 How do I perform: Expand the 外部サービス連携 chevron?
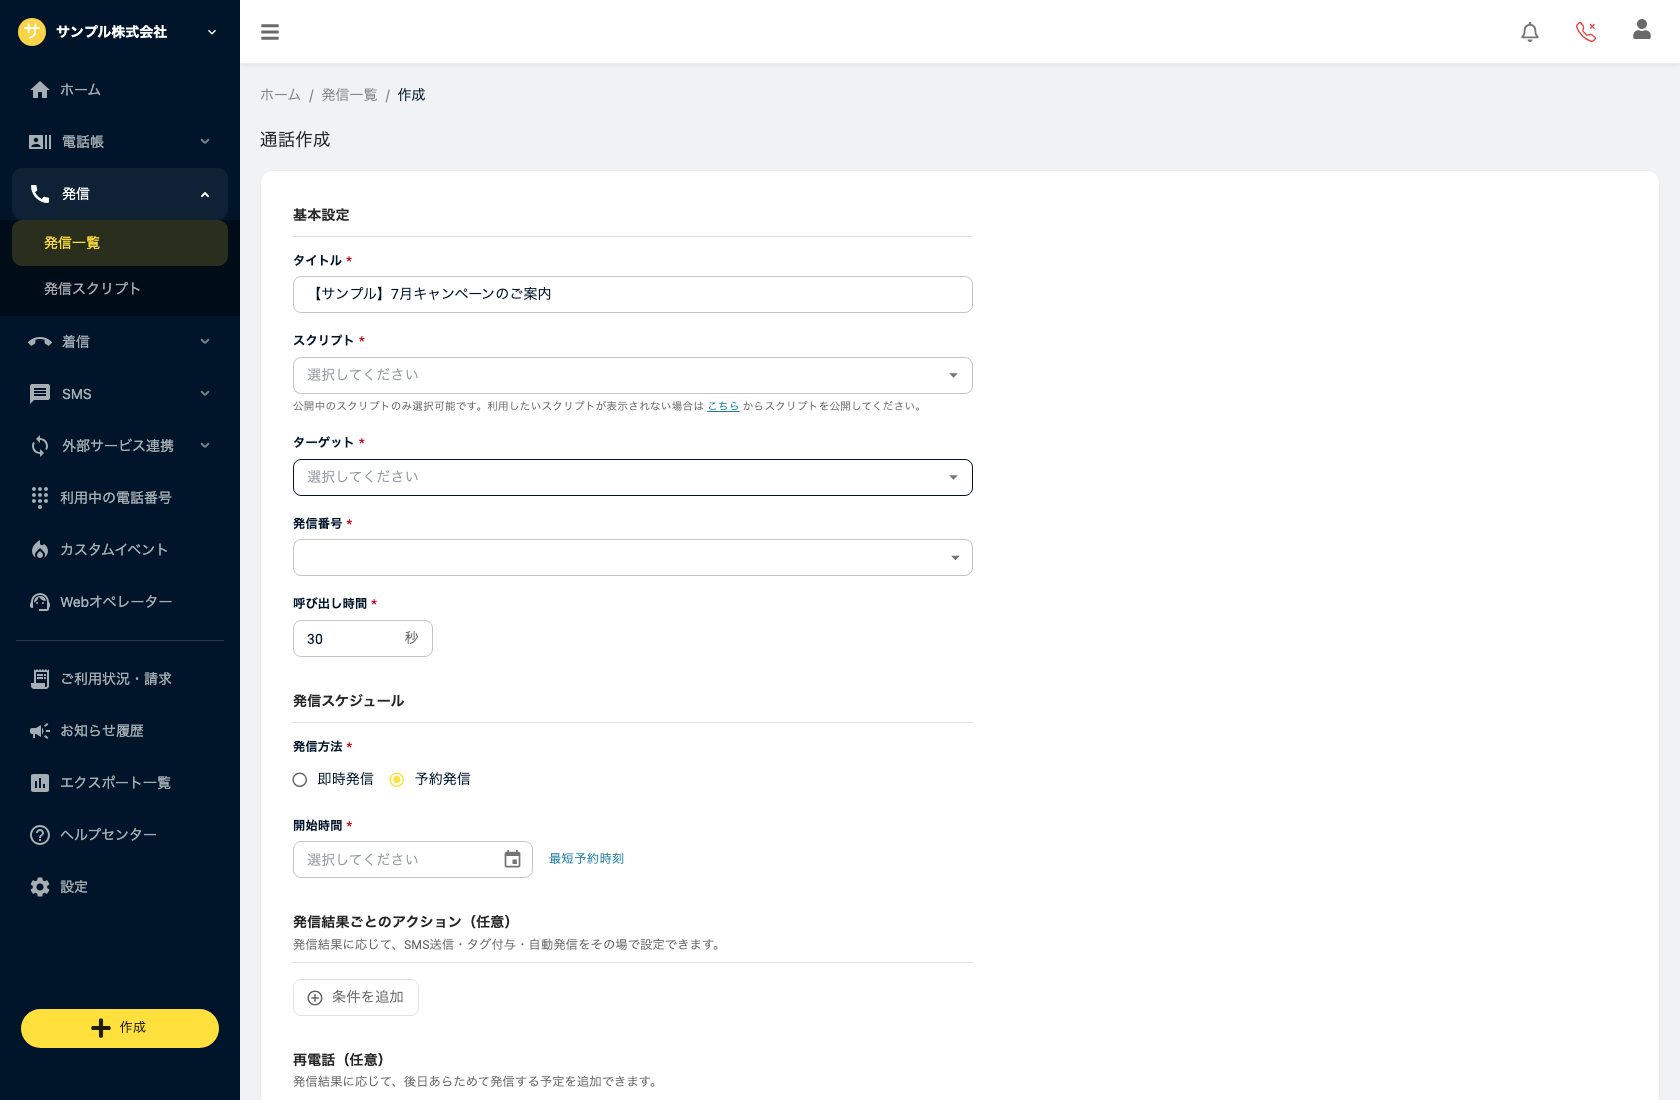(x=205, y=446)
